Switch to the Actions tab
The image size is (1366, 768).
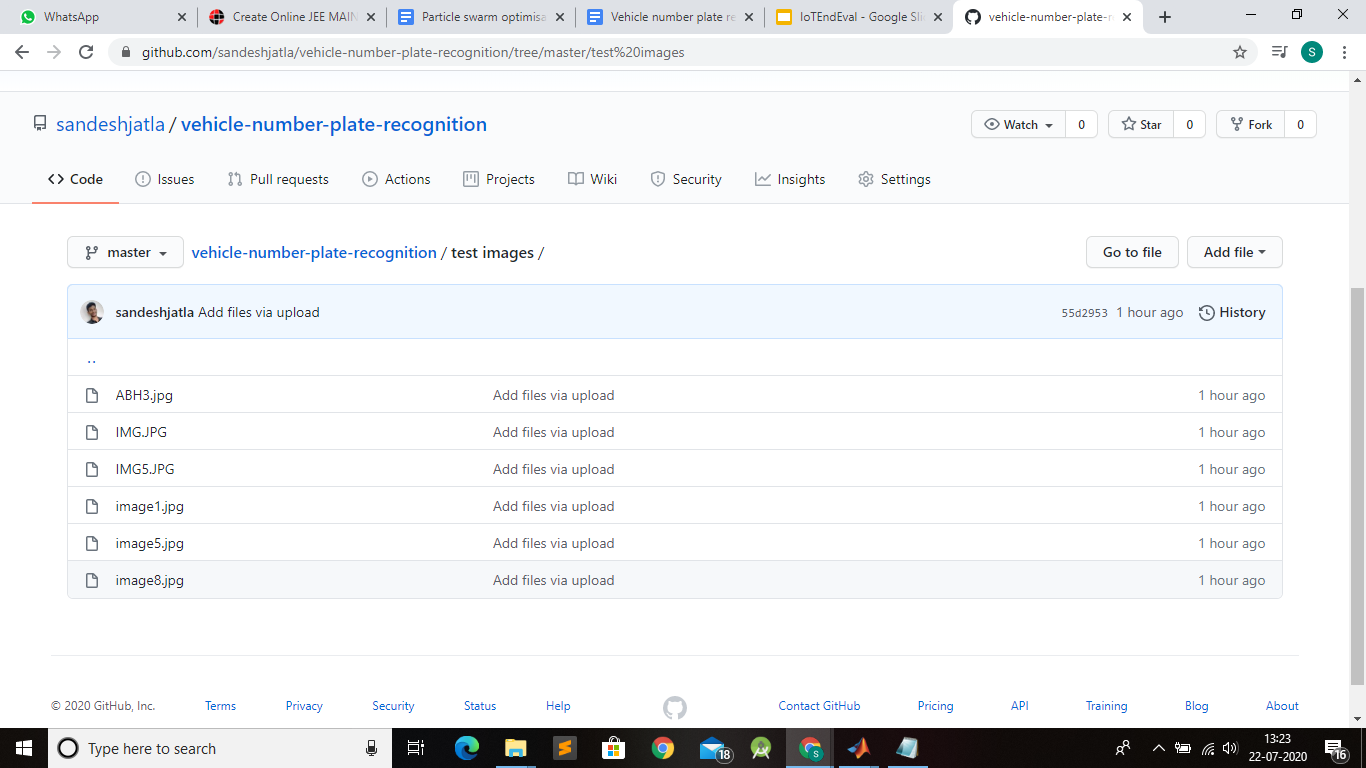click(x=396, y=179)
